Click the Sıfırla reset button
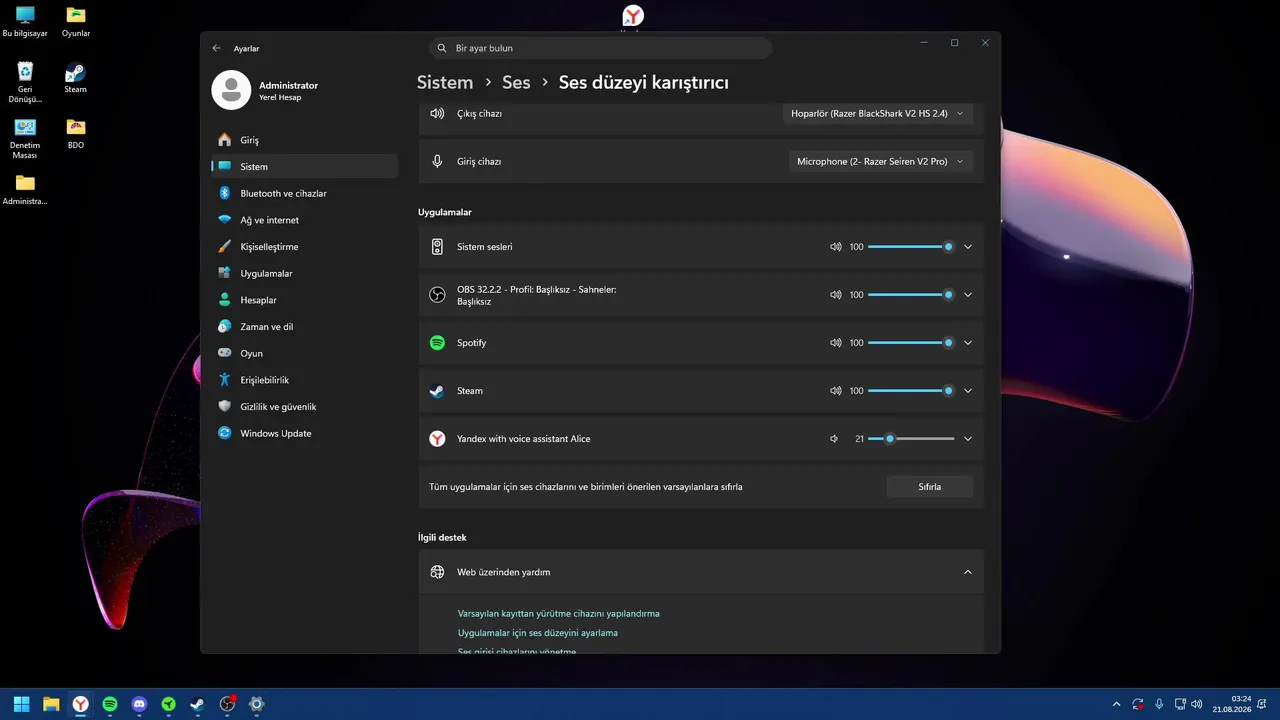The image size is (1280, 720). (x=930, y=487)
